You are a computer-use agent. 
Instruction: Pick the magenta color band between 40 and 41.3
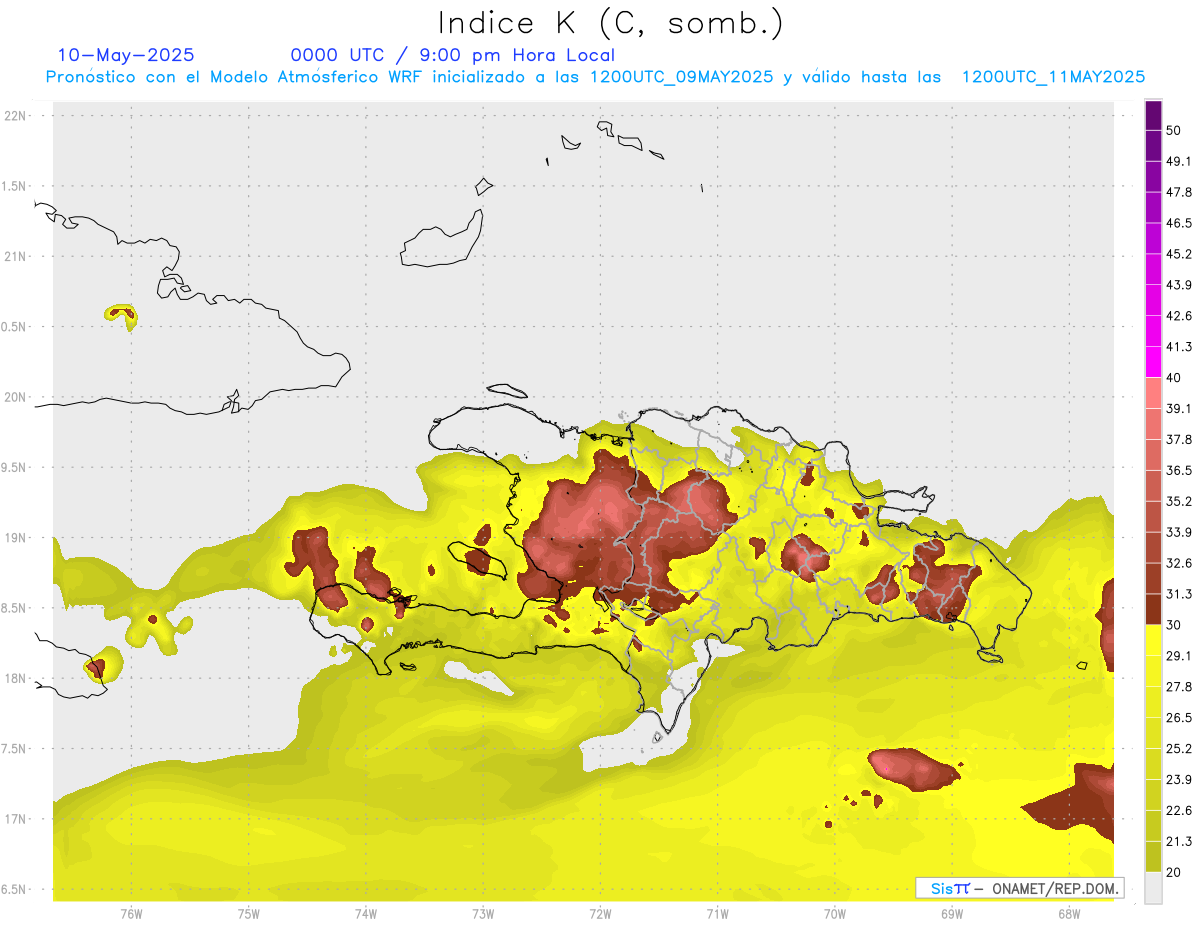coord(1153,362)
